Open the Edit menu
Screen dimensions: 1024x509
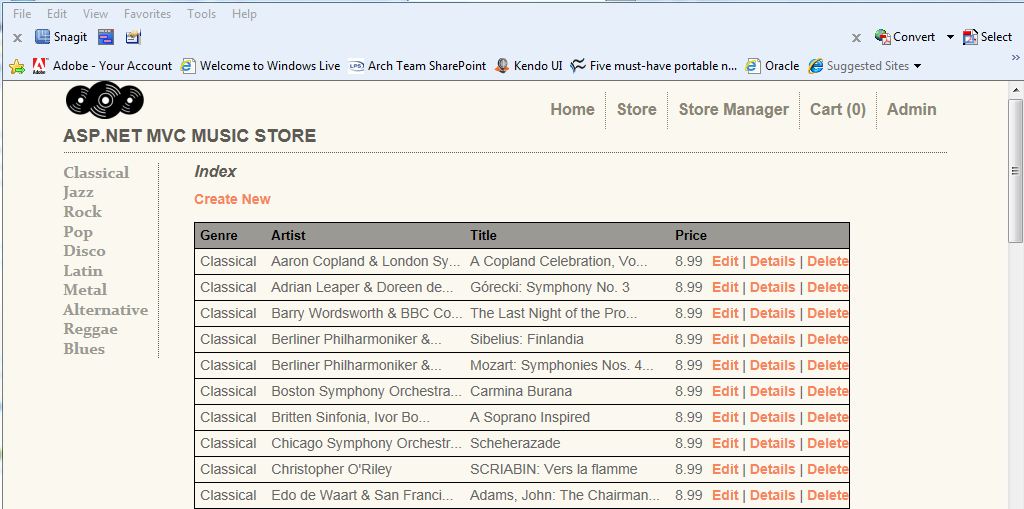click(x=57, y=14)
